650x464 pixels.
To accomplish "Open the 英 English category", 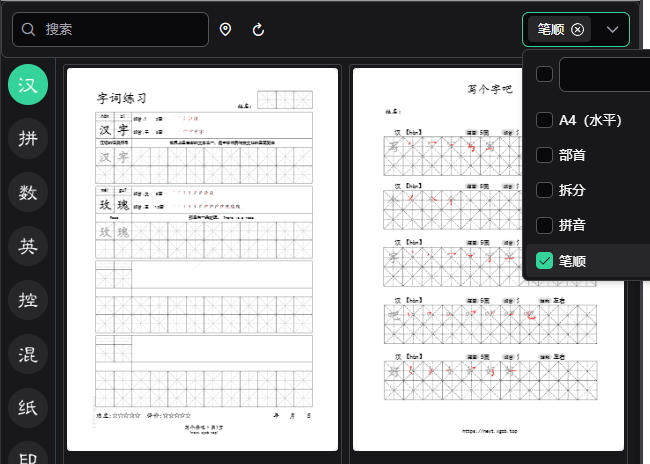I will (28, 245).
